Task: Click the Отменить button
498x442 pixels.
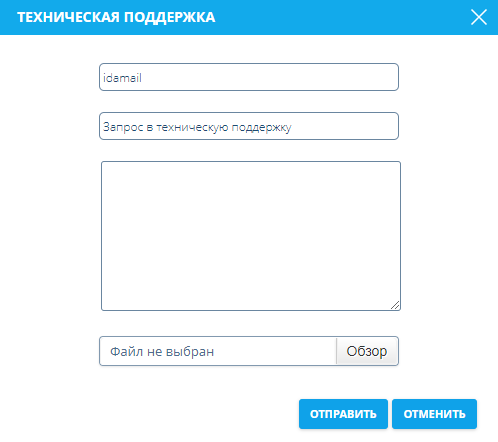Action: [434, 414]
